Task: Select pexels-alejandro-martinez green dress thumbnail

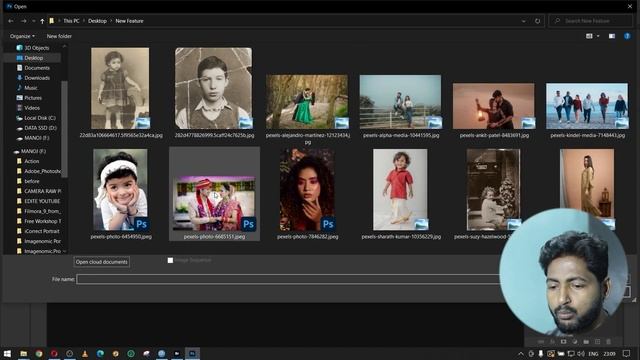Action: click(307, 102)
